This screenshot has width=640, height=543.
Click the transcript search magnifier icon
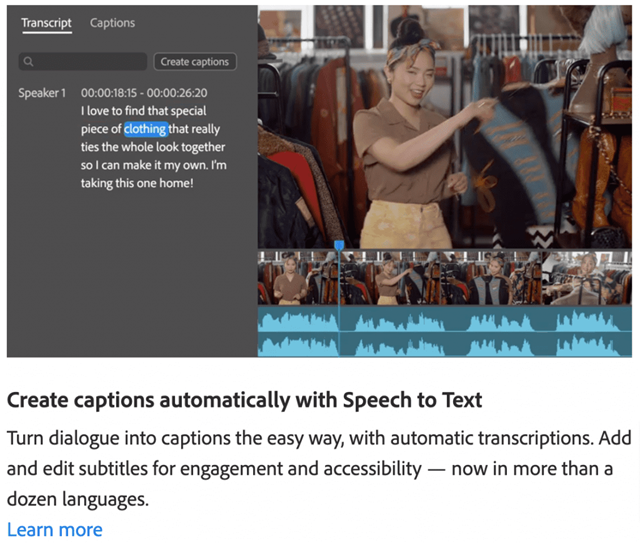click(x=28, y=62)
